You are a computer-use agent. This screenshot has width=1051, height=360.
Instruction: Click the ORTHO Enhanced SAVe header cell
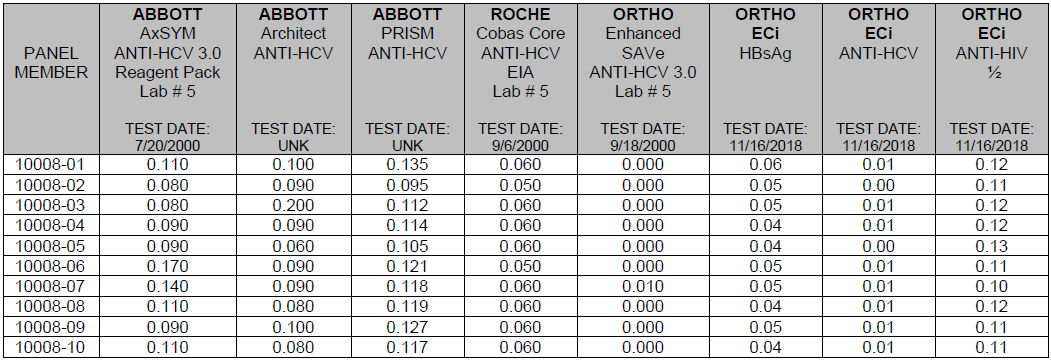(x=643, y=79)
